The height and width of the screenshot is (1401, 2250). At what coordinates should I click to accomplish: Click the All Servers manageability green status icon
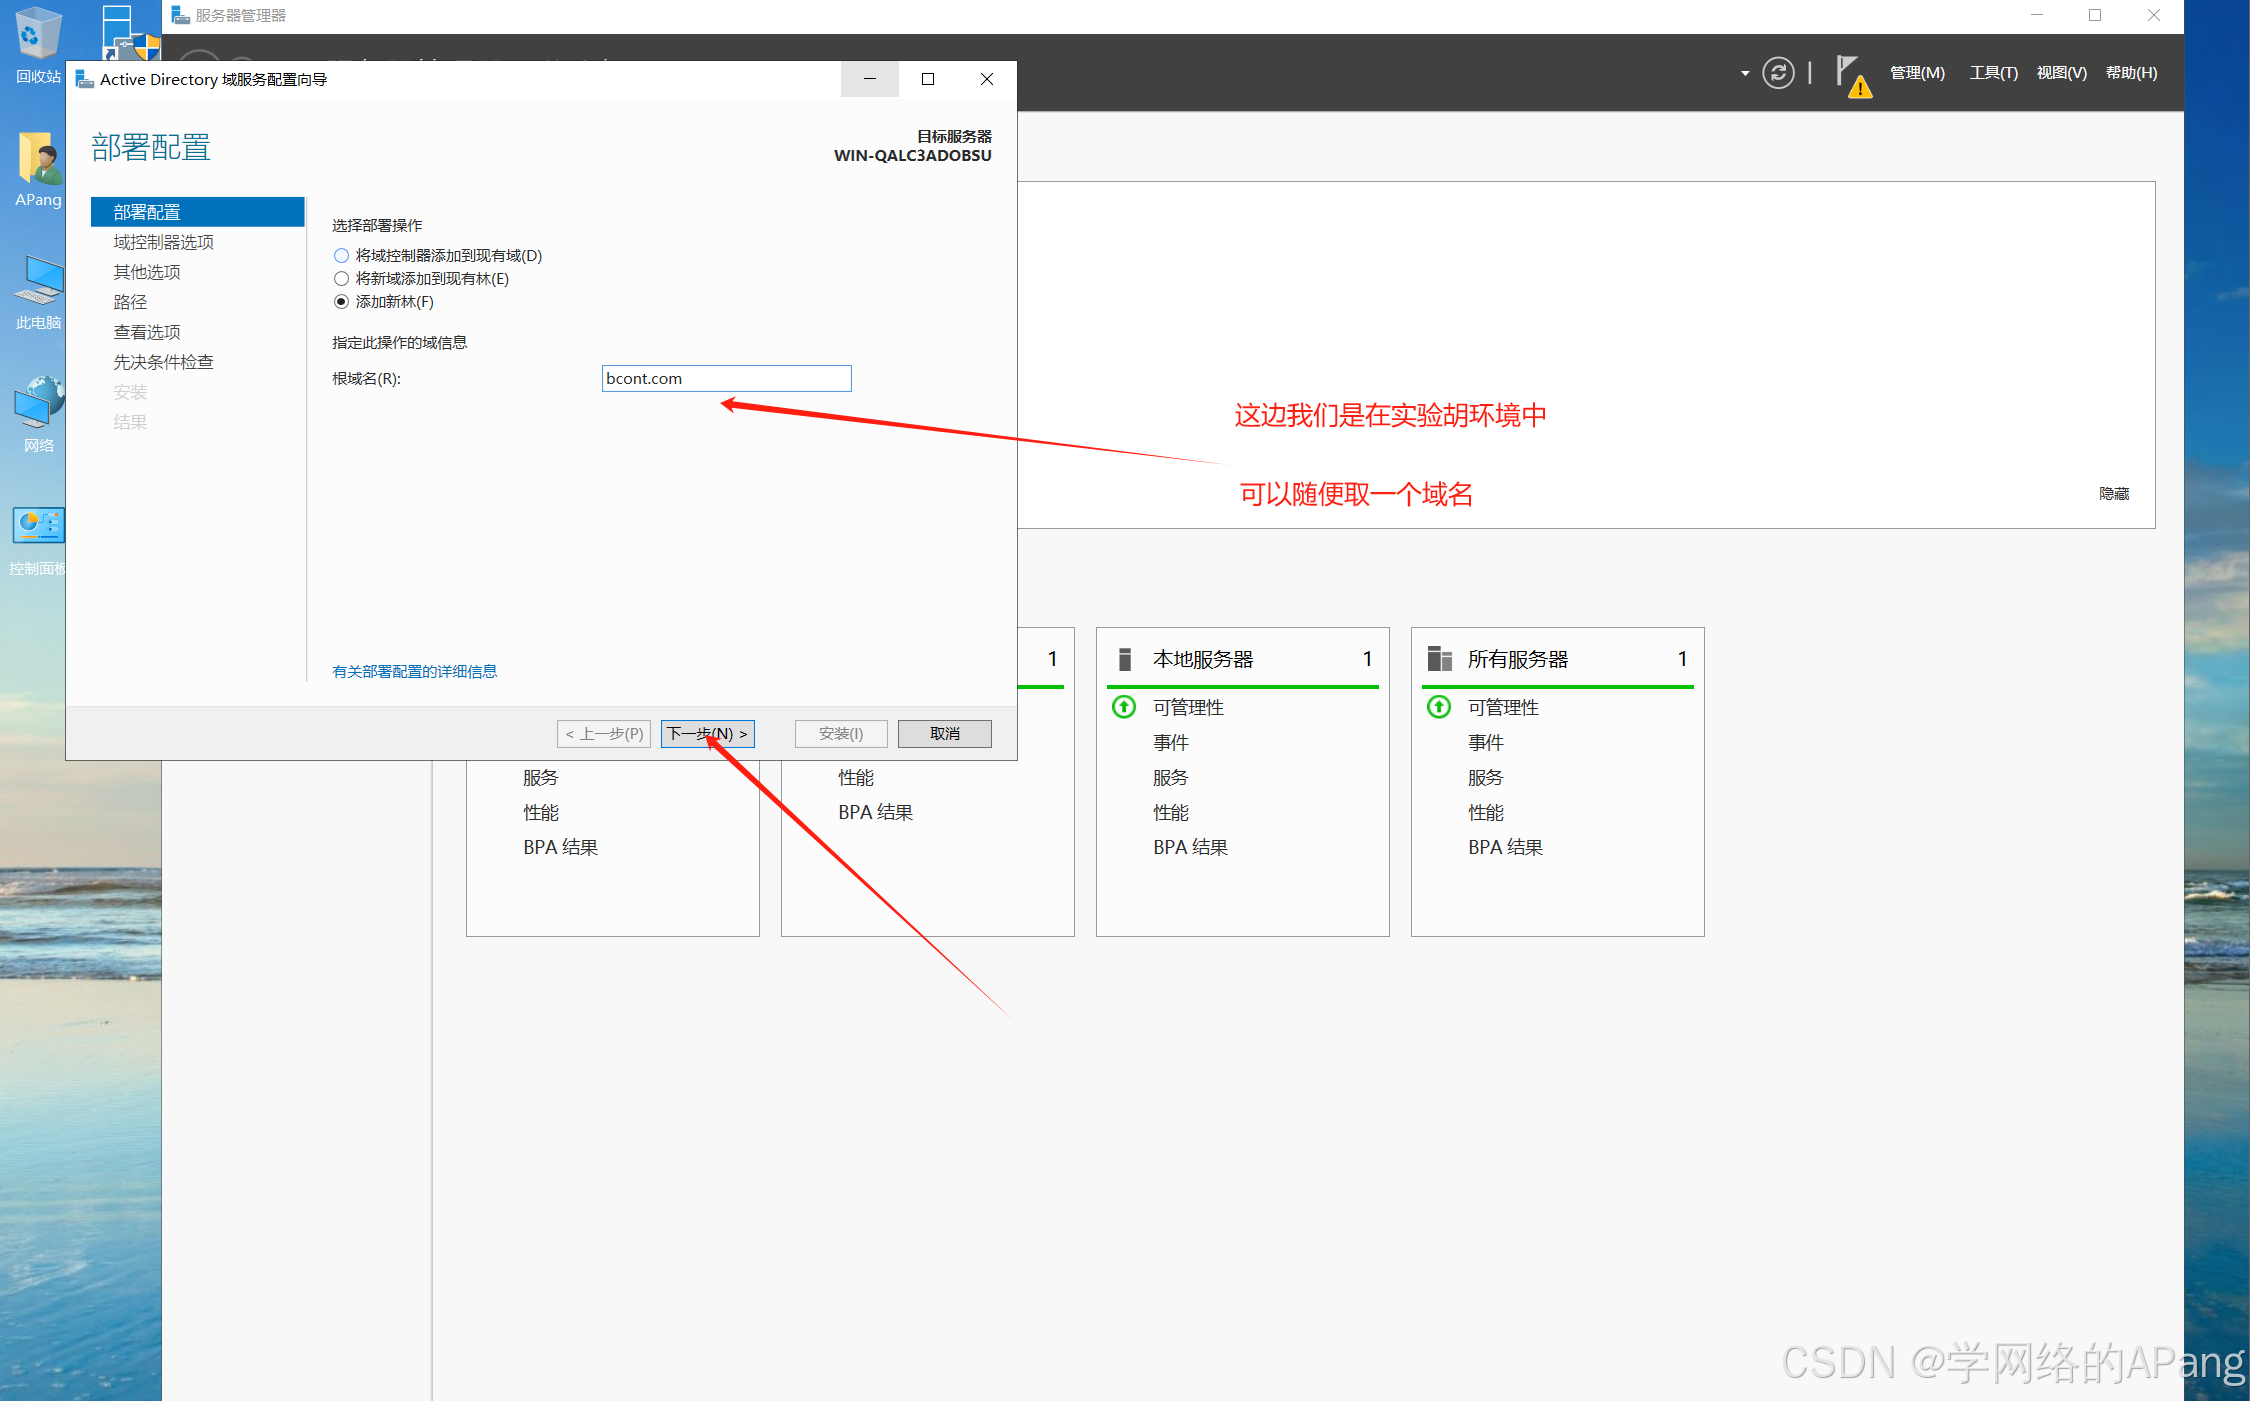(1439, 707)
